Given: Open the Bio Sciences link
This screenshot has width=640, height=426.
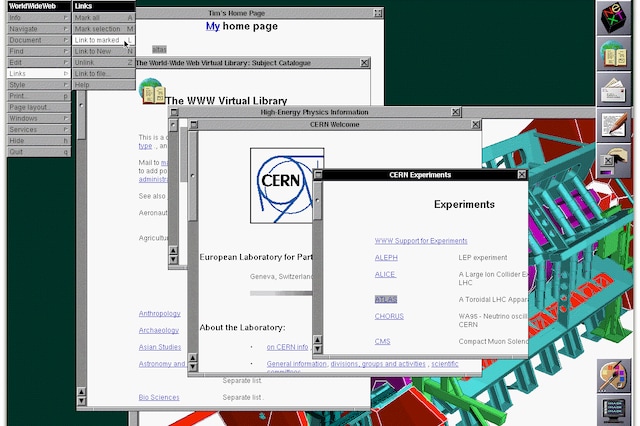Looking at the screenshot, I should click(x=159, y=397).
